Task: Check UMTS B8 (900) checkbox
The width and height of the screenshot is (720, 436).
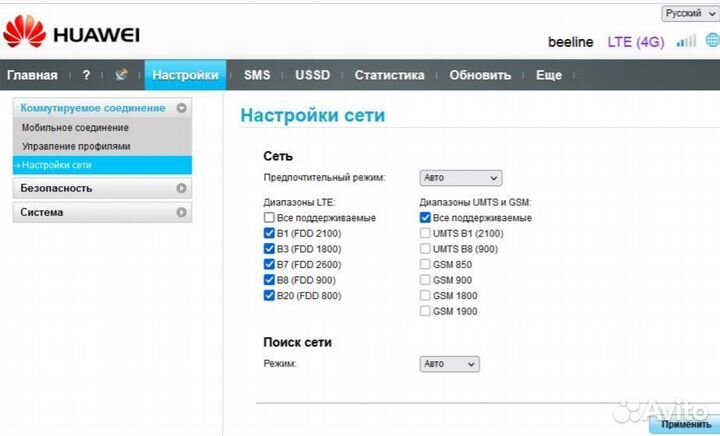Action: (x=425, y=249)
